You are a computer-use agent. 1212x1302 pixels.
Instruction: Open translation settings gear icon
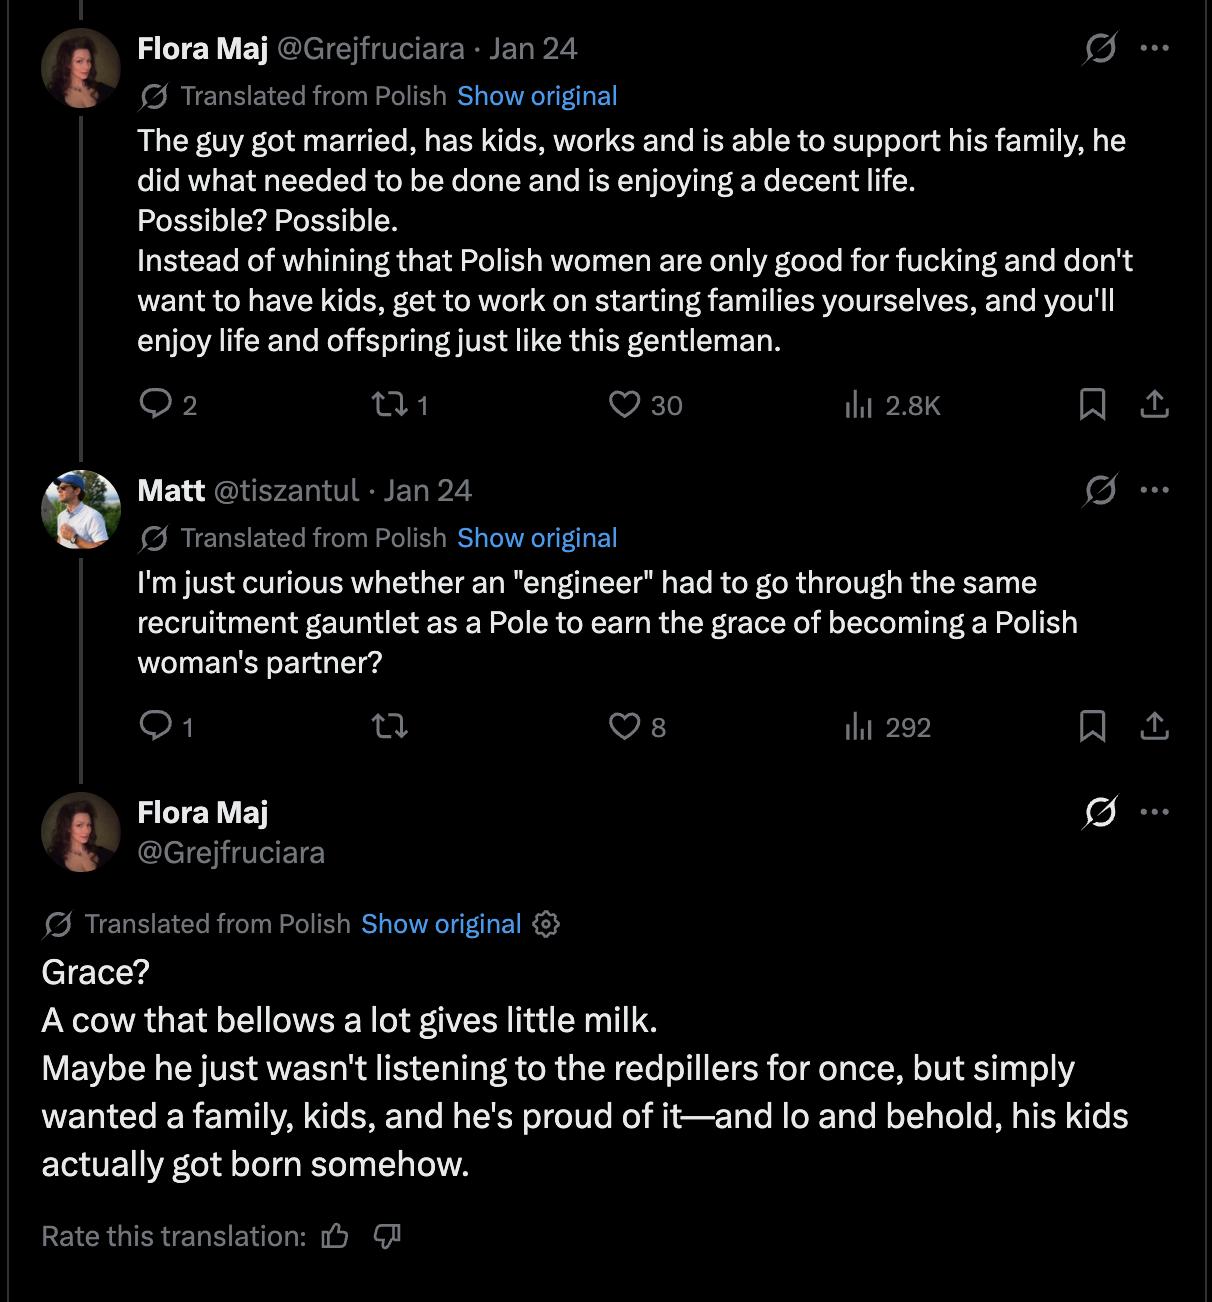click(x=546, y=924)
